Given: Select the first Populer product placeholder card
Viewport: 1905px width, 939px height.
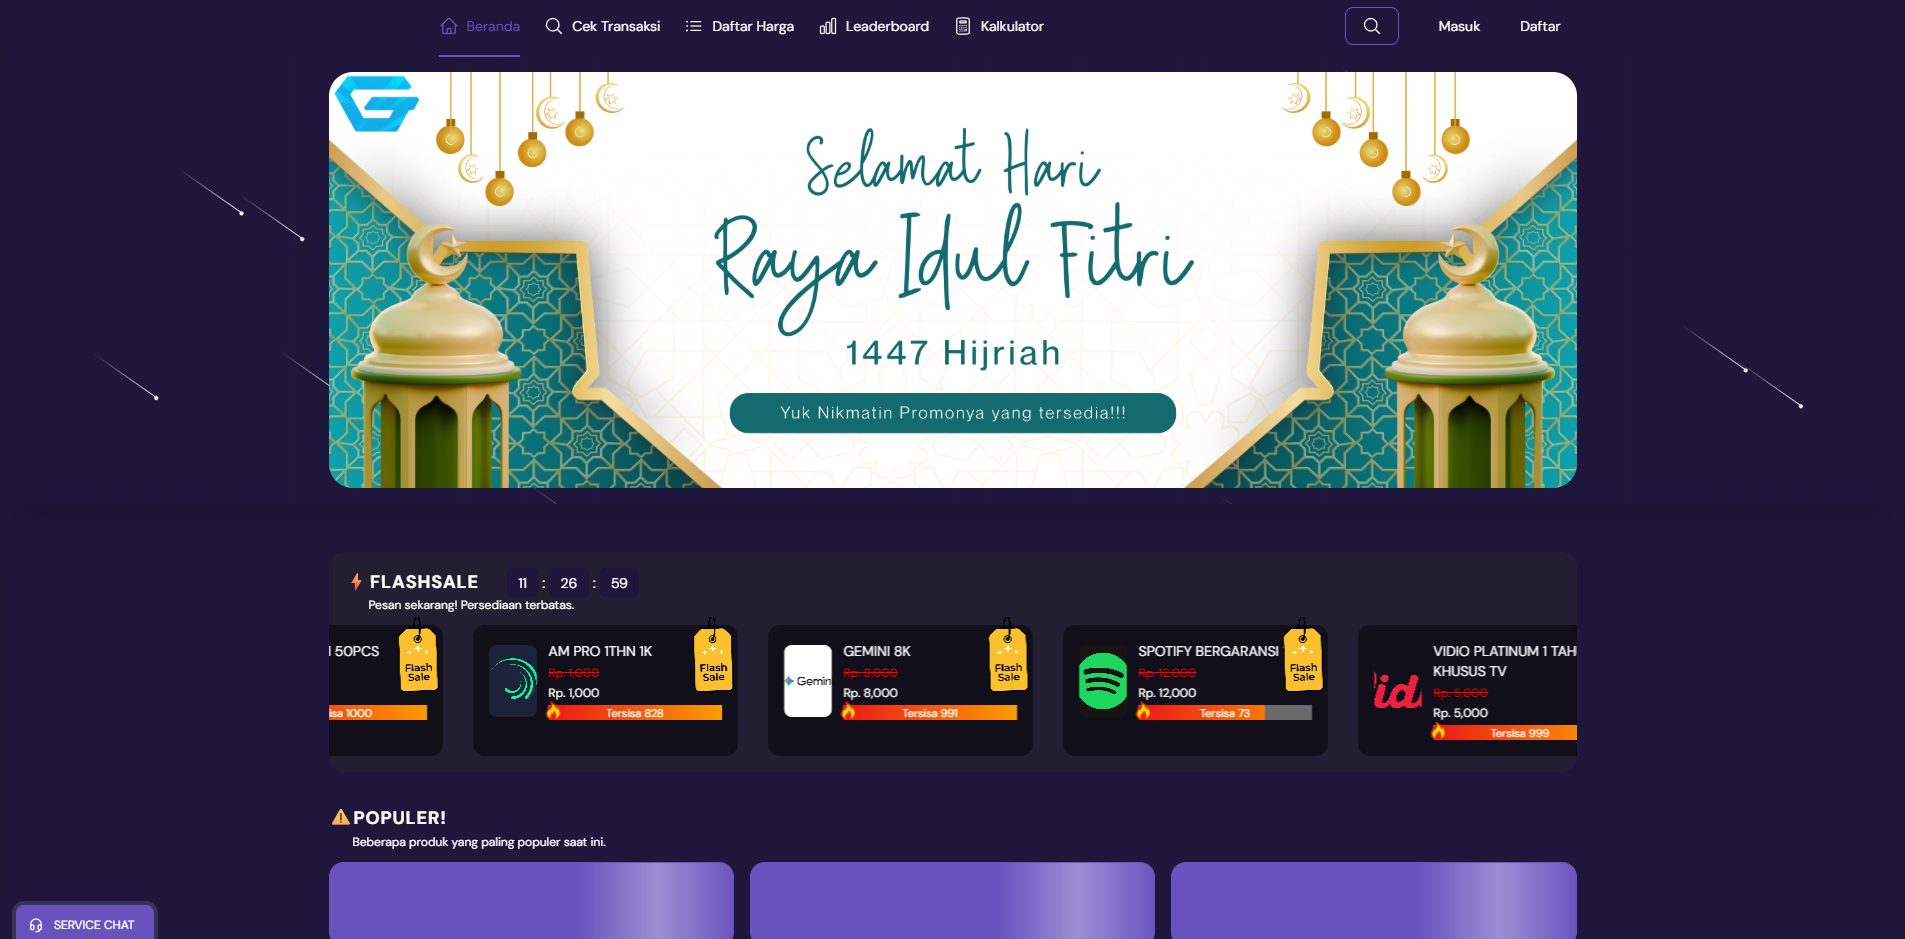Looking at the screenshot, I should pyautogui.click(x=531, y=900).
